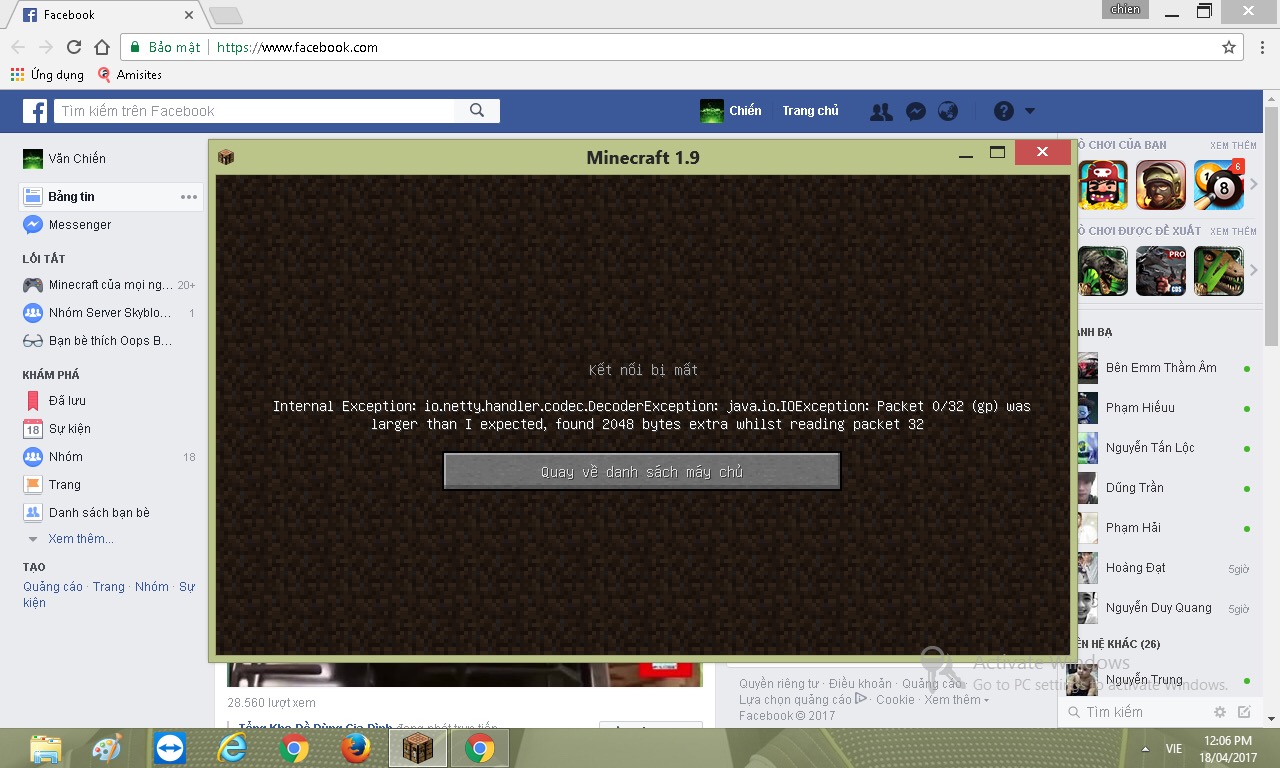
Task: Open a new browser tab
Action: coord(225,15)
